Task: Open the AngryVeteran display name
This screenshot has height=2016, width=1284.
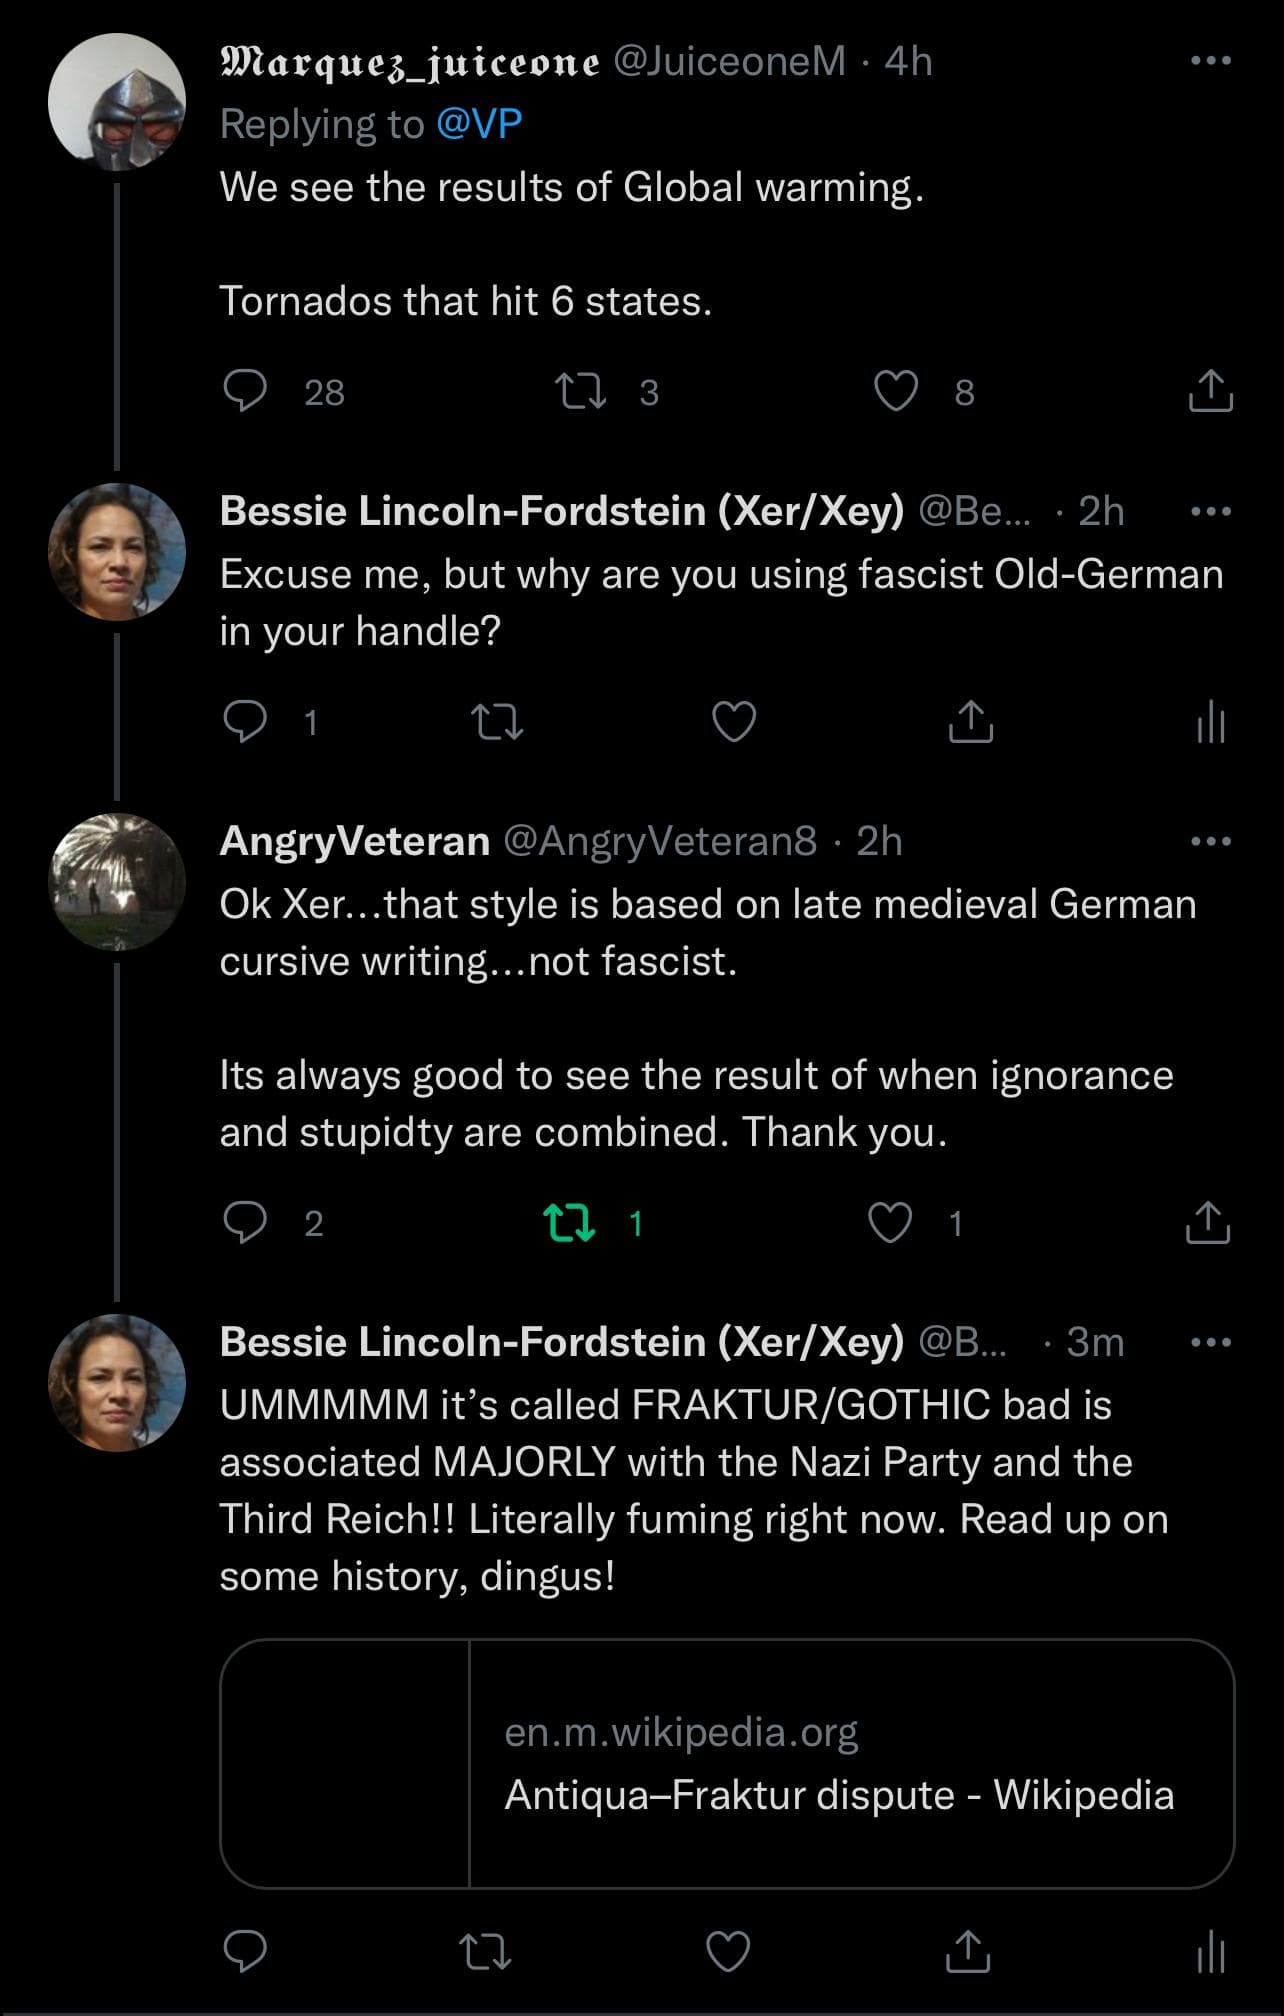Action: coord(354,841)
